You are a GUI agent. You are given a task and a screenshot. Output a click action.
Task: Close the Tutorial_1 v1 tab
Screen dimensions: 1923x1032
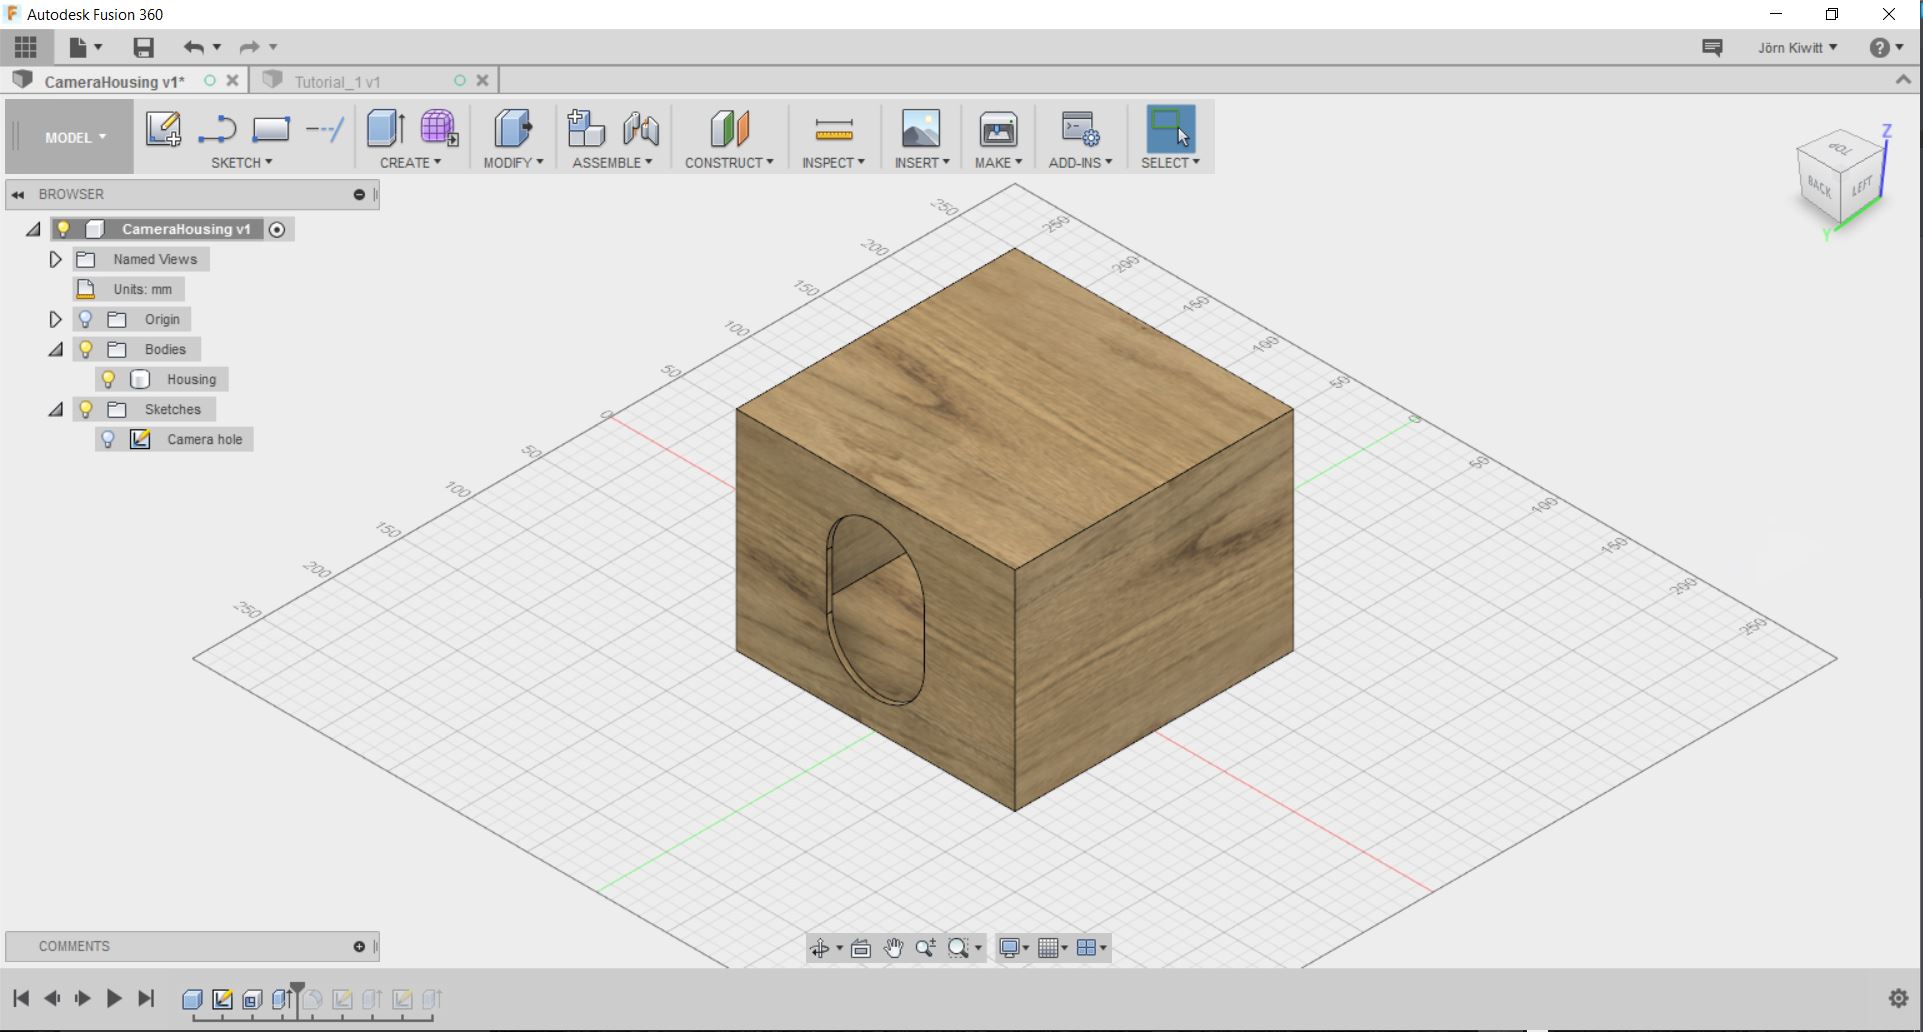(x=482, y=80)
